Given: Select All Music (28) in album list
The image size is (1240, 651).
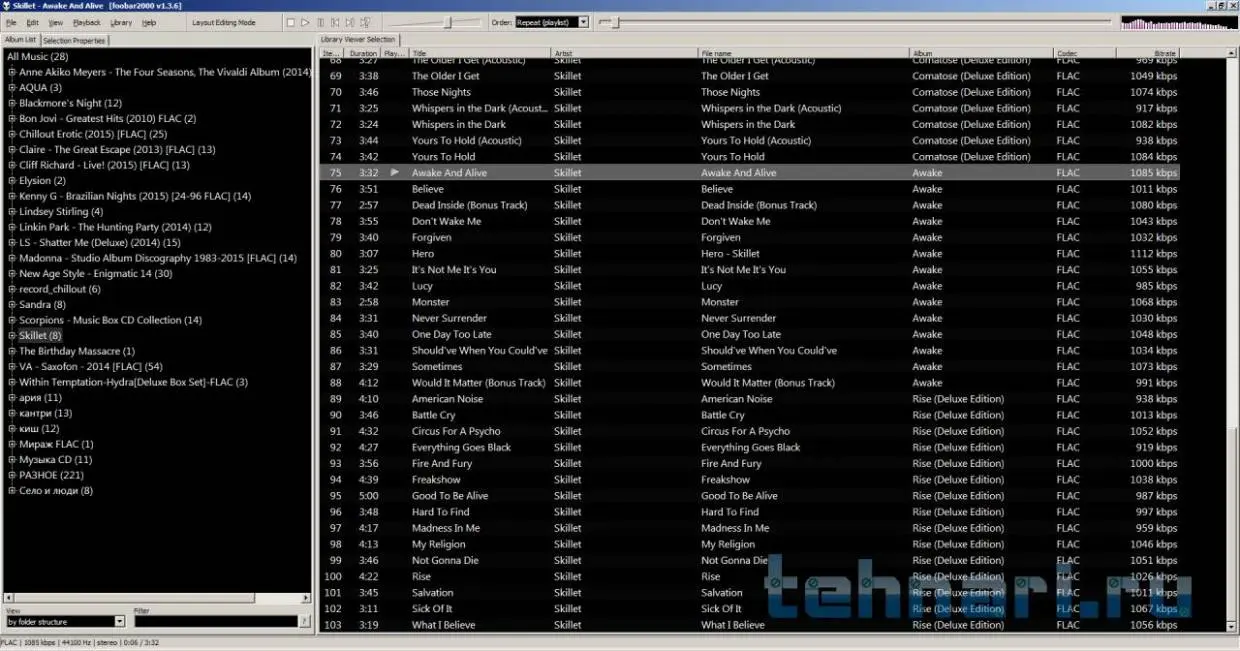Looking at the screenshot, I should click(x=38, y=57).
